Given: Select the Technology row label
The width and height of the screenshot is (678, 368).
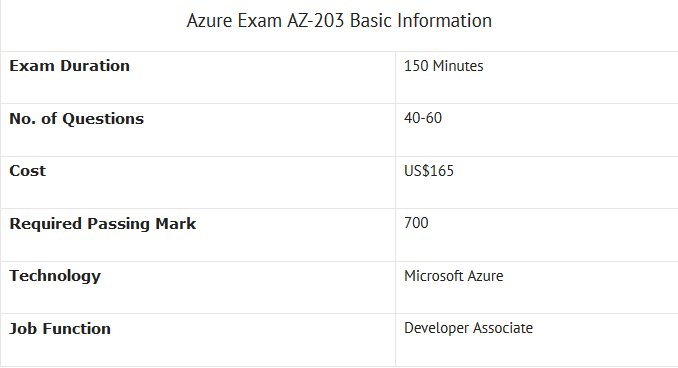Looking at the screenshot, I should (x=55, y=276).
